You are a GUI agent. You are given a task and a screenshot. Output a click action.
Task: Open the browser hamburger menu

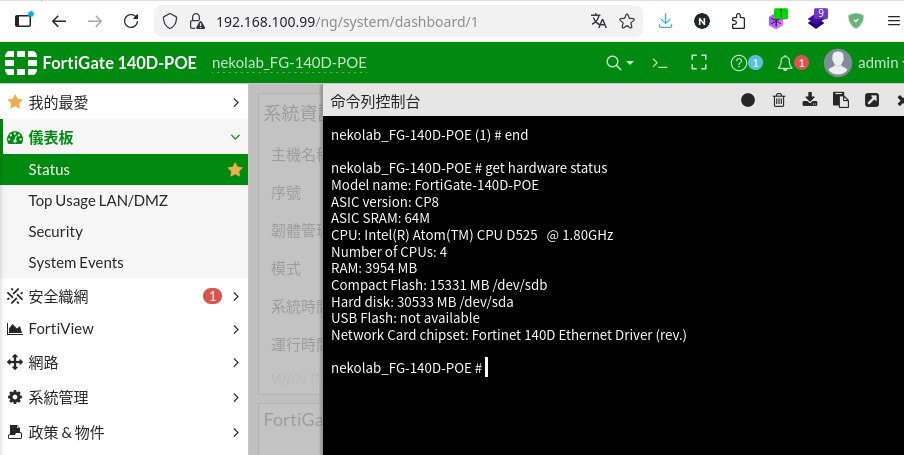coord(893,21)
